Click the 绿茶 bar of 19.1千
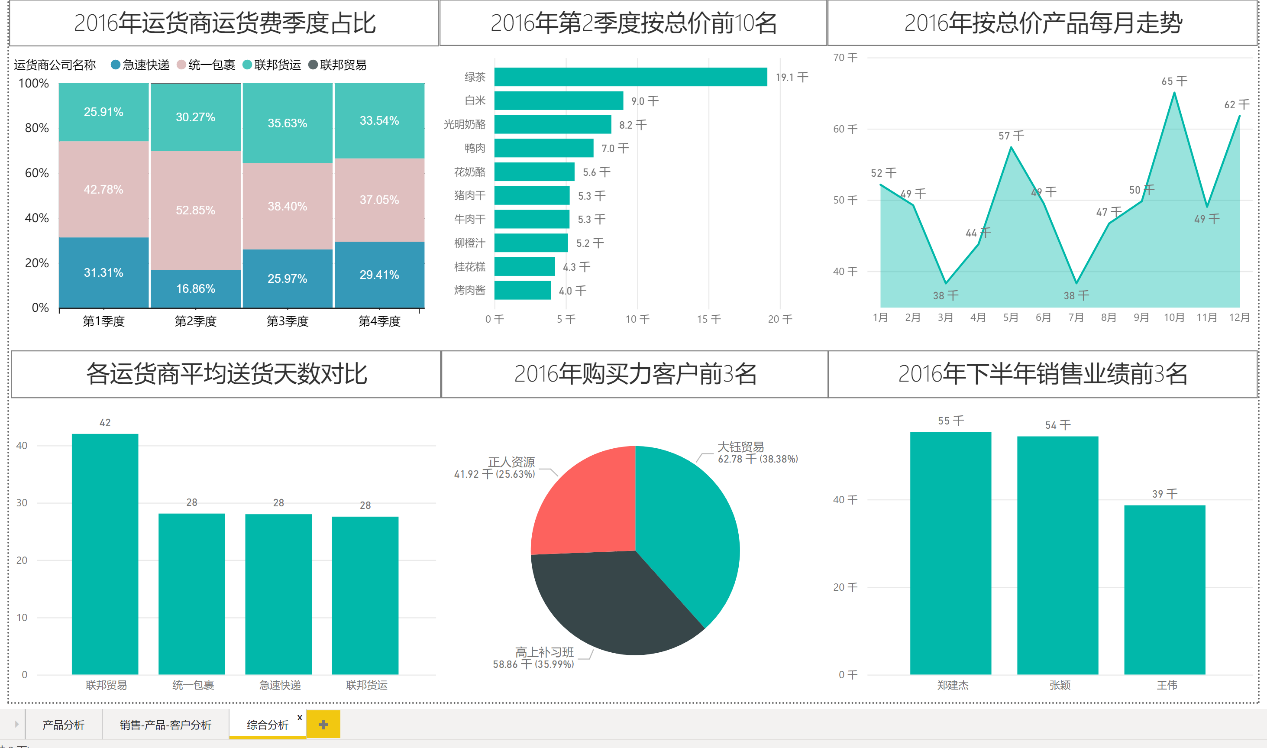 coord(630,77)
